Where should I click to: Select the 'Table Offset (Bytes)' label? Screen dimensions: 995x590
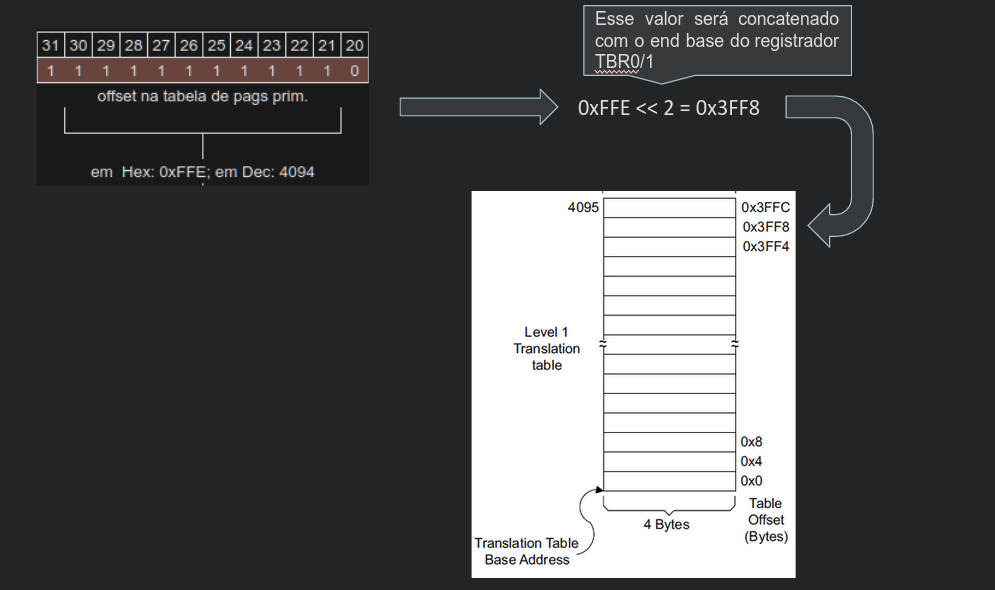pos(766,520)
